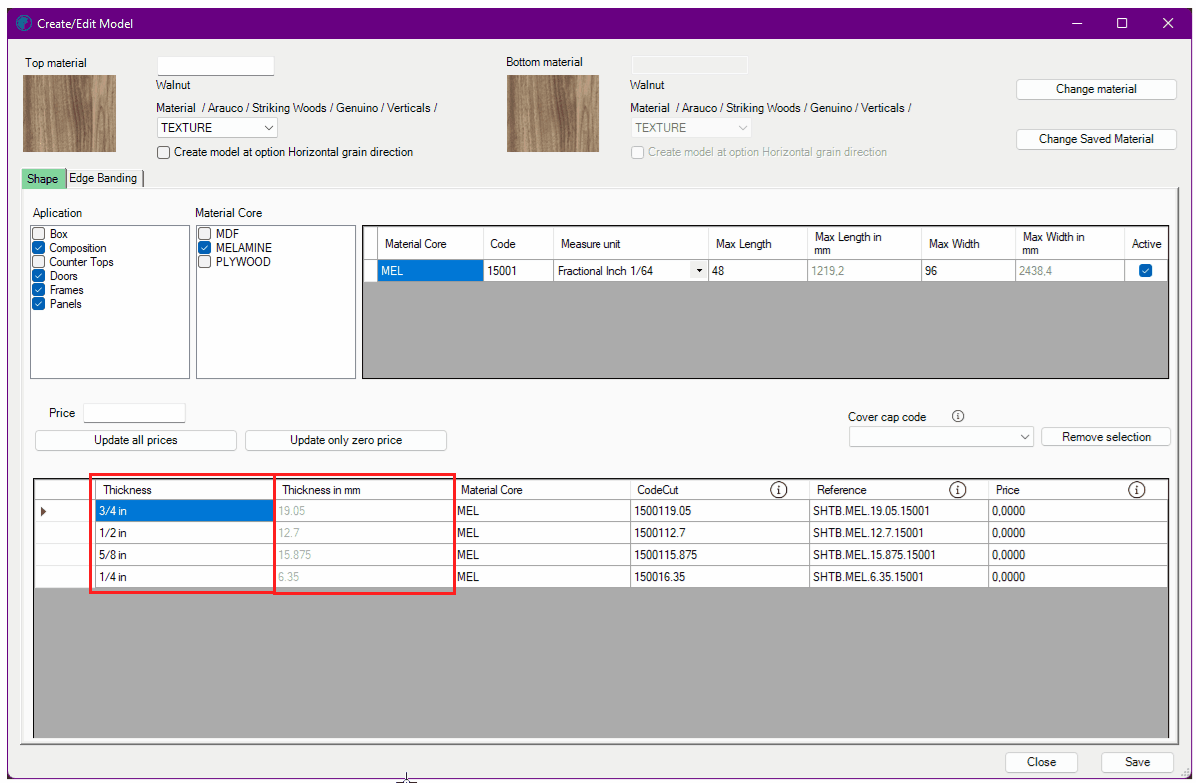Open the Fractional Inch 1/64 measure unit dropdown
Viewport: 1196px width, 783px height.
[699, 271]
